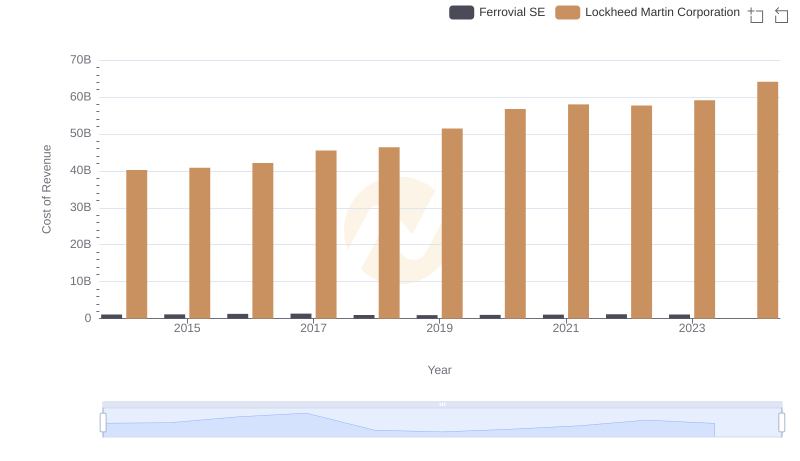Click the Ferrovial SE bar for 2021
Viewport: 800px width, 461px height.
553,316
